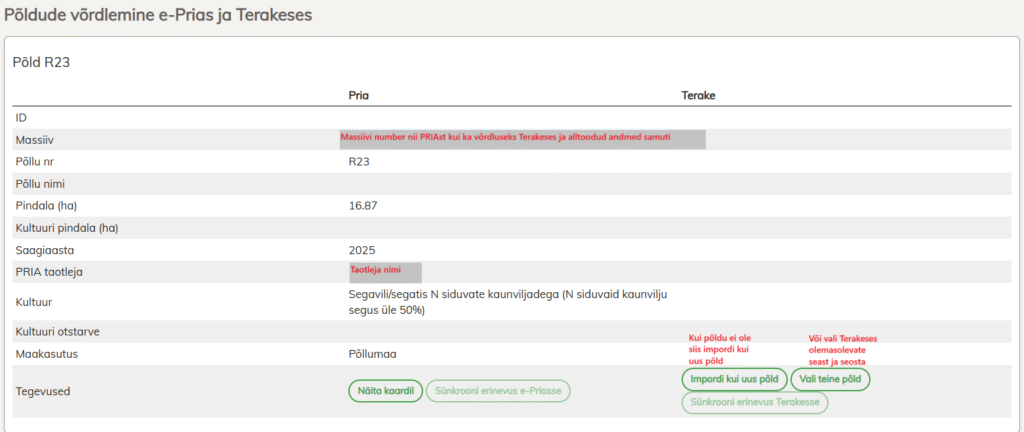Select the R23 field number value
Image resolution: width=1024 pixels, height=432 pixels.
click(x=359, y=161)
